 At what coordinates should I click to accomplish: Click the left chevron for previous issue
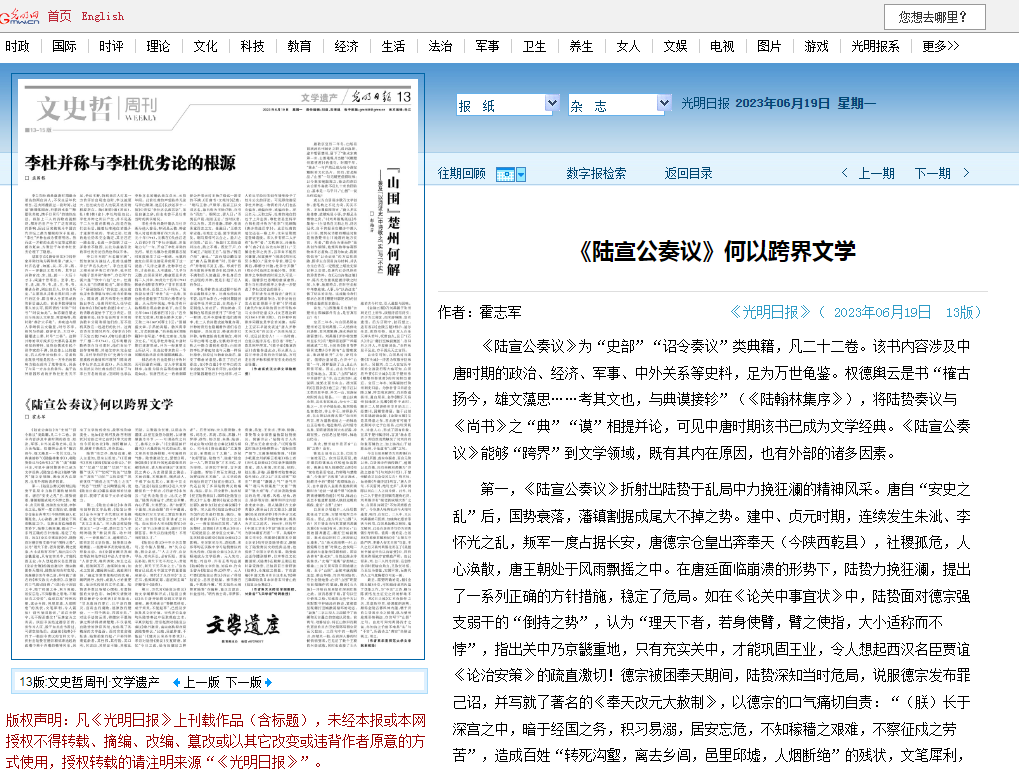(x=845, y=173)
